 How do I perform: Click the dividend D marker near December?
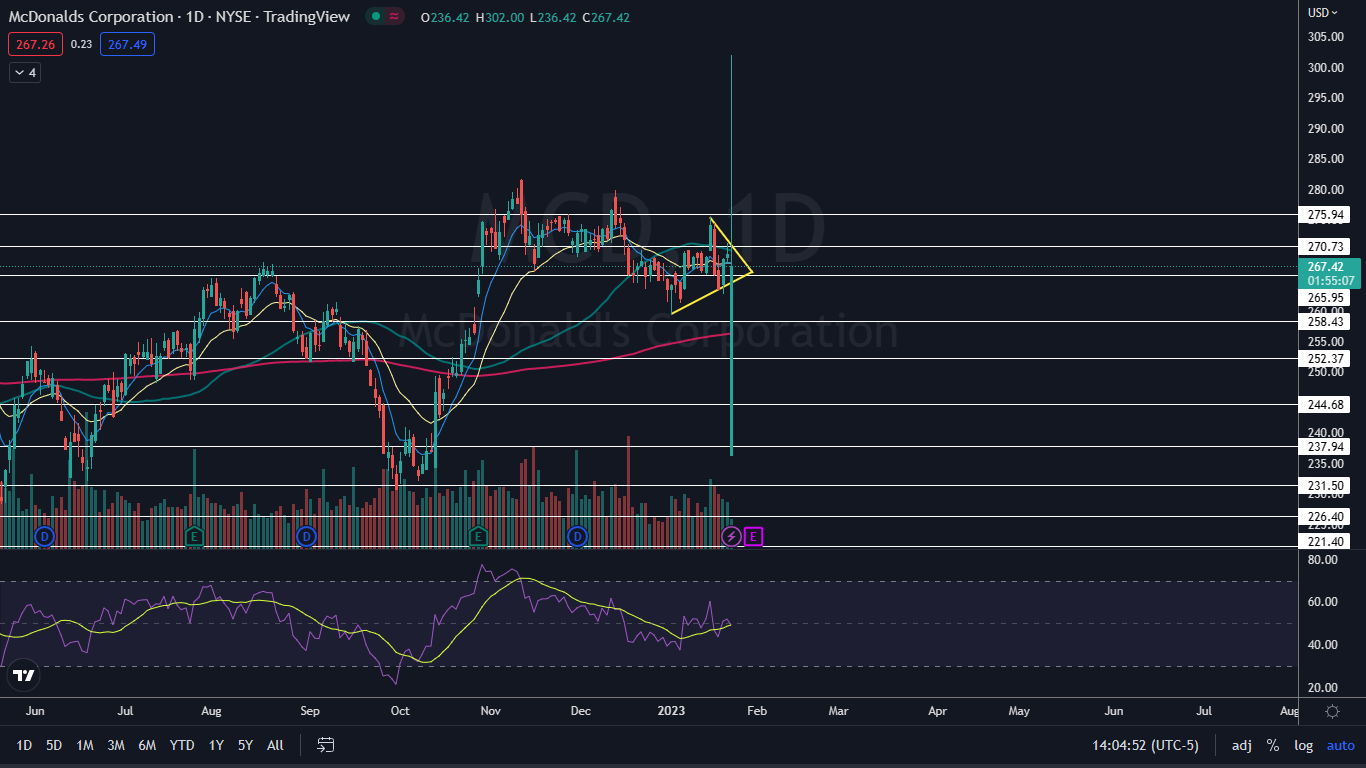click(577, 537)
